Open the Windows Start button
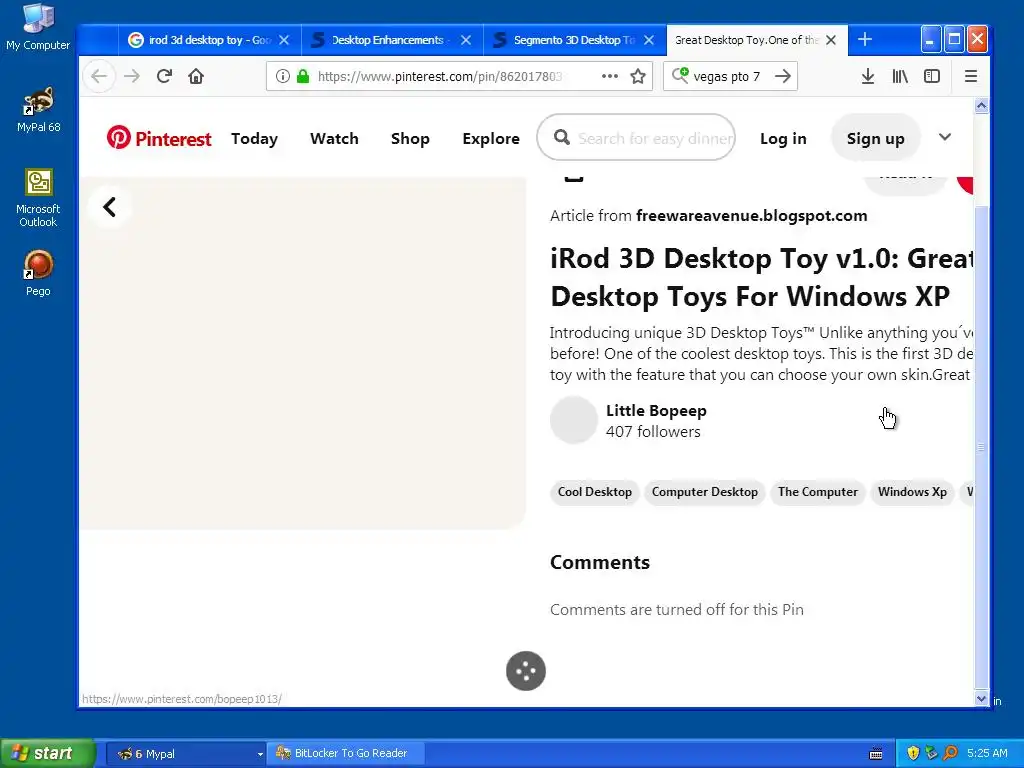Screen dimensions: 1024x768 pyautogui.click(x=48, y=753)
